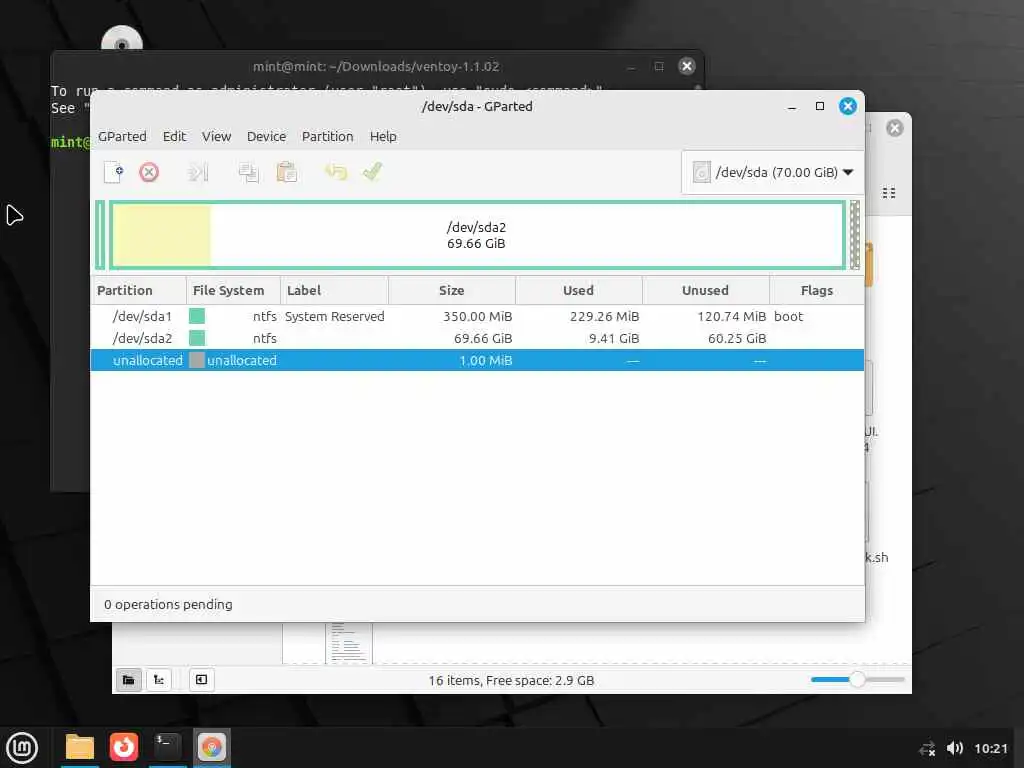This screenshot has height=768, width=1024.
Task: Open the GParted menu
Action: [122, 136]
